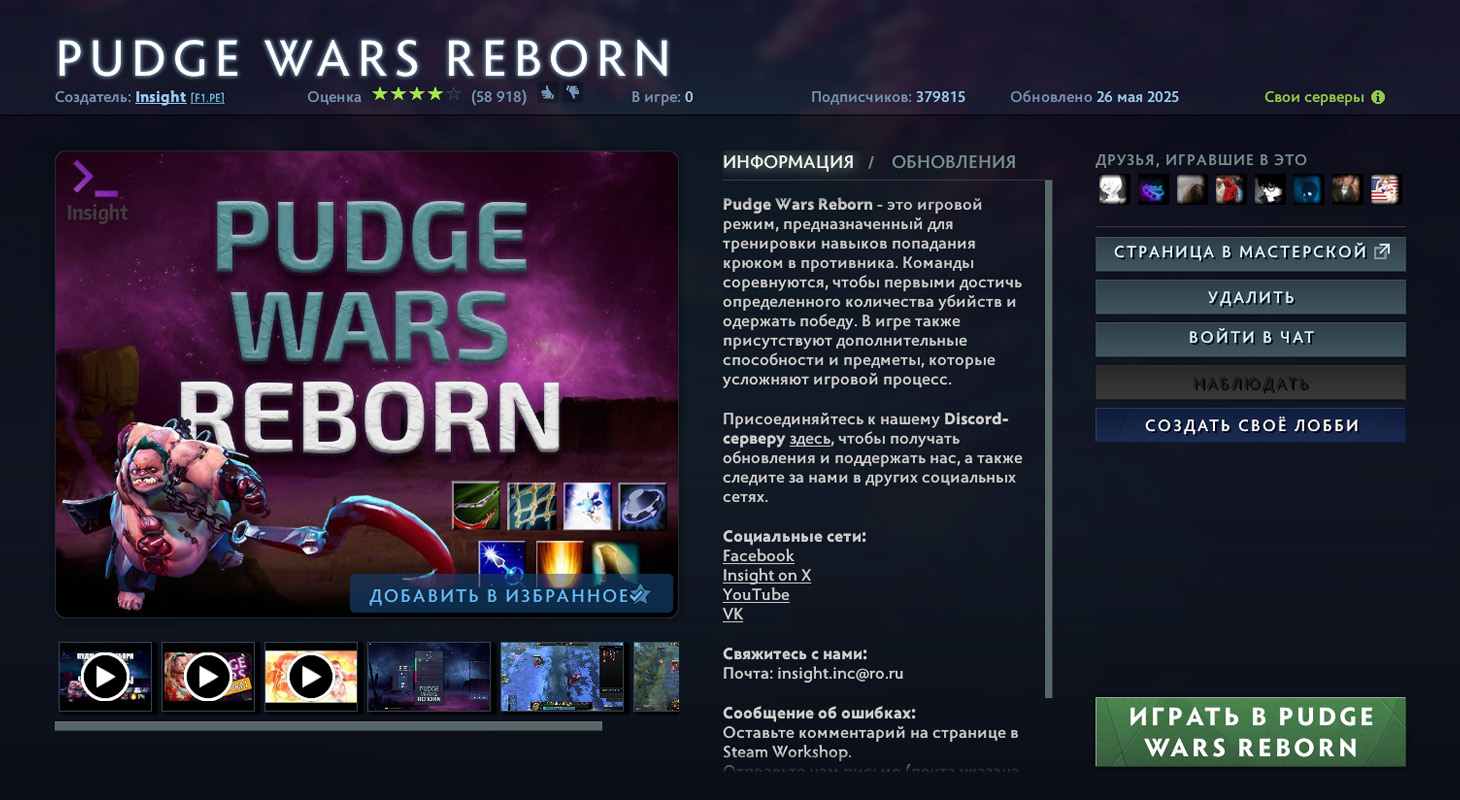The width and height of the screenshot is (1460, 800).
Task: Play the second video thumbnail
Action: pos(208,677)
